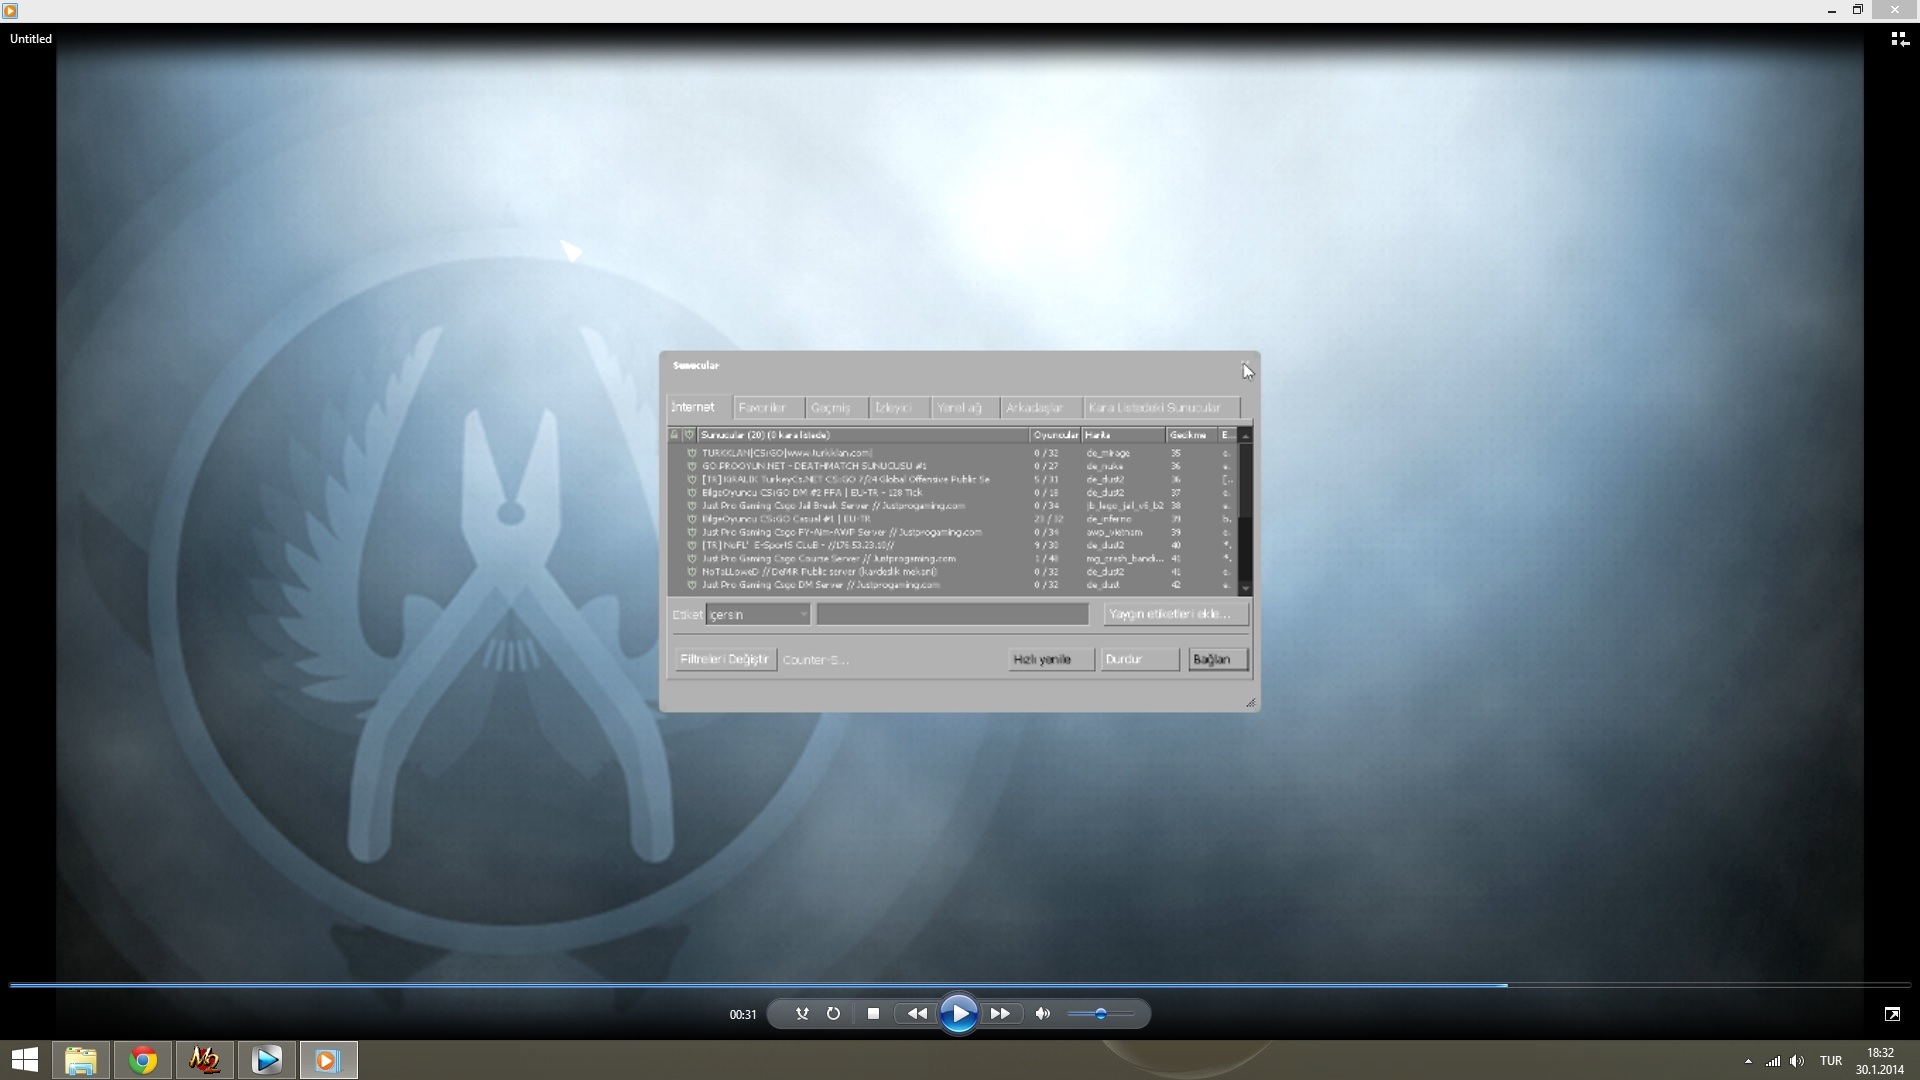Image resolution: width=1920 pixels, height=1080 pixels.
Task: Click the Bağlan button
Action: click(x=1216, y=659)
